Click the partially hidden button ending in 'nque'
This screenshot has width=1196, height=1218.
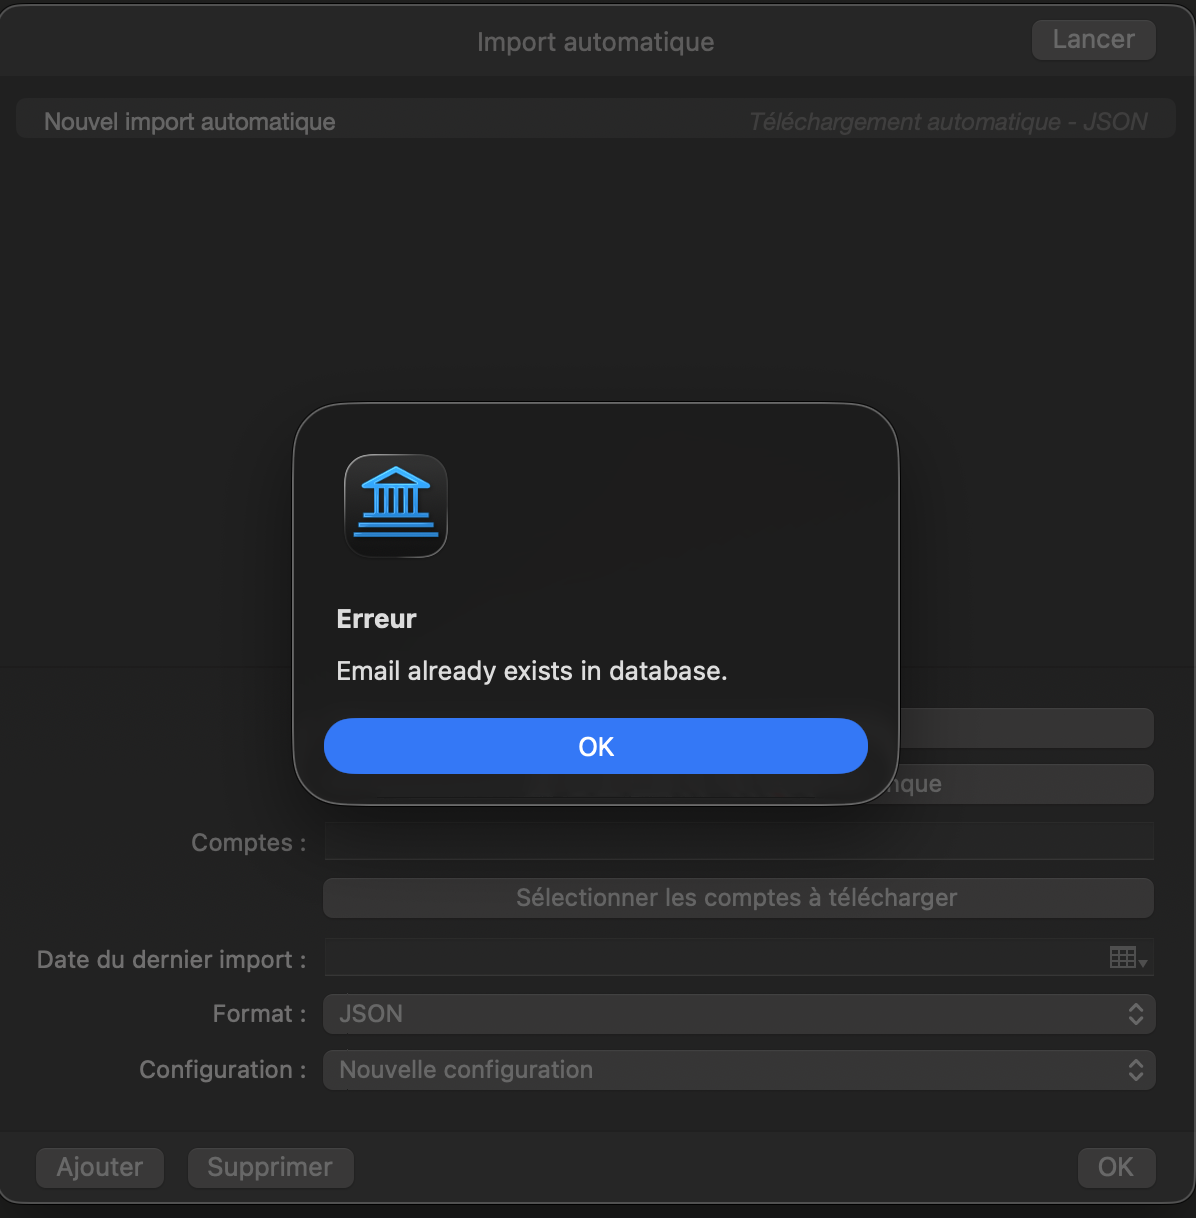(x=1025, y=784)
